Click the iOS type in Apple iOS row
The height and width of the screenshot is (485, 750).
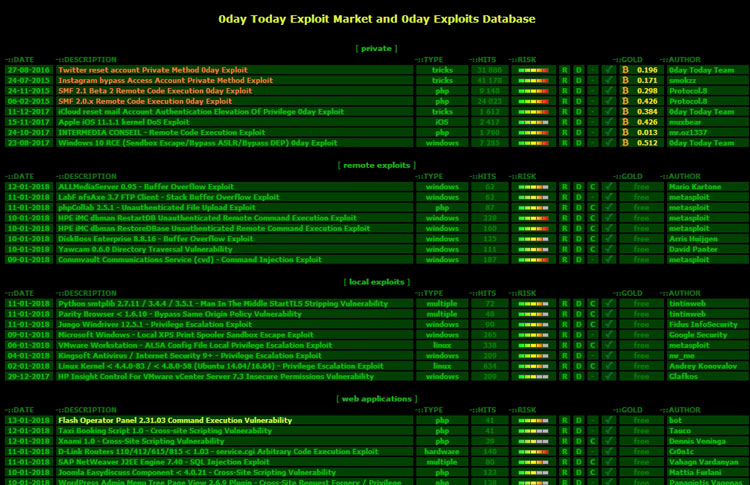(442, 122)
